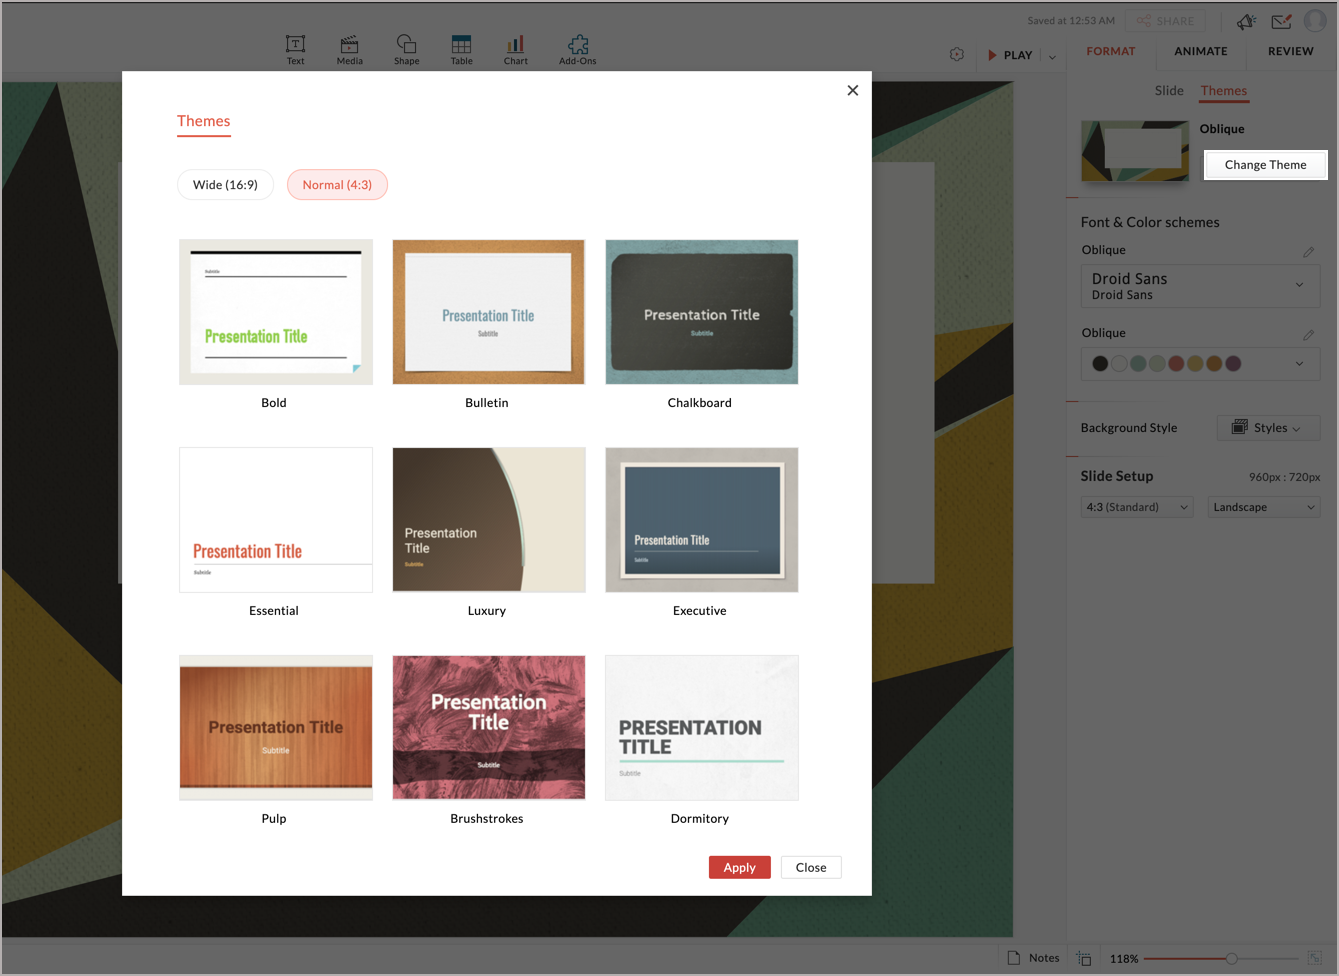Open the Background Styles dropdown
Image resolution: width=1339 pixels, height=976 pixels.
click(1268, 428)
